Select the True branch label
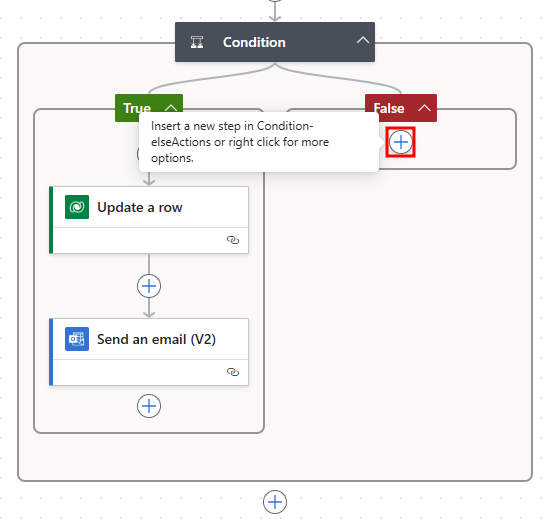This screenshot has width=550, height=526. click(x=137, y=108)
